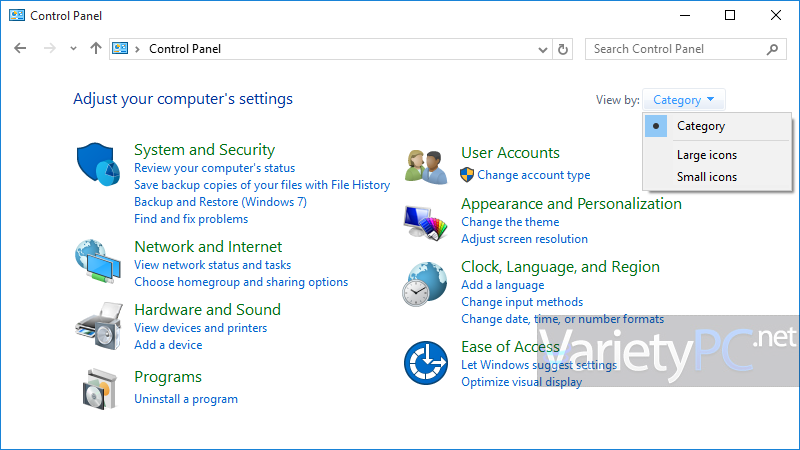Click the Network and Internet globe icon
800x450 pixels.
click(98, 261)
